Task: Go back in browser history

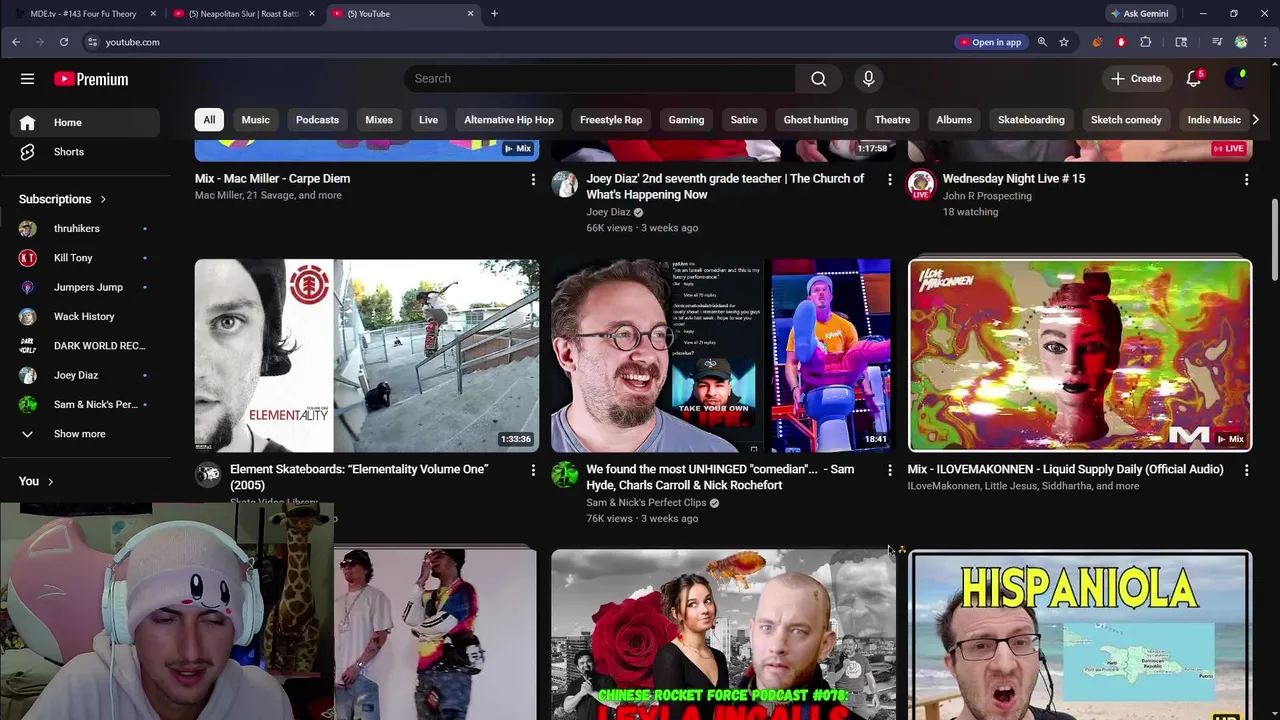Action: click(16, 42)
